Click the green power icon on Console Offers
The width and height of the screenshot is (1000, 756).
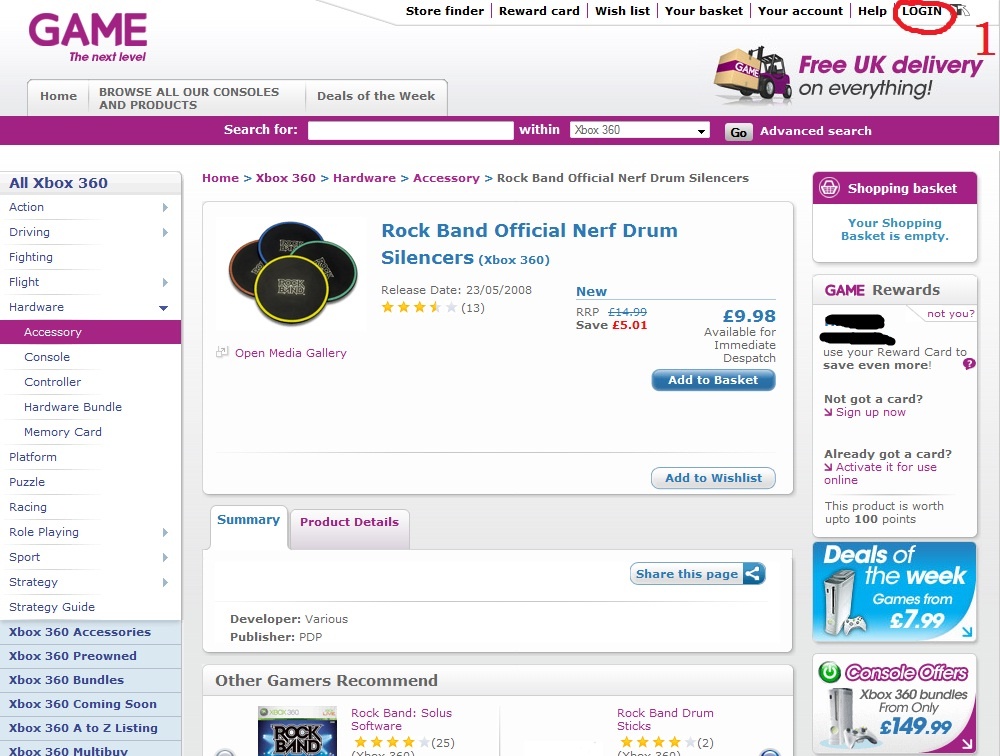(830, 672)
